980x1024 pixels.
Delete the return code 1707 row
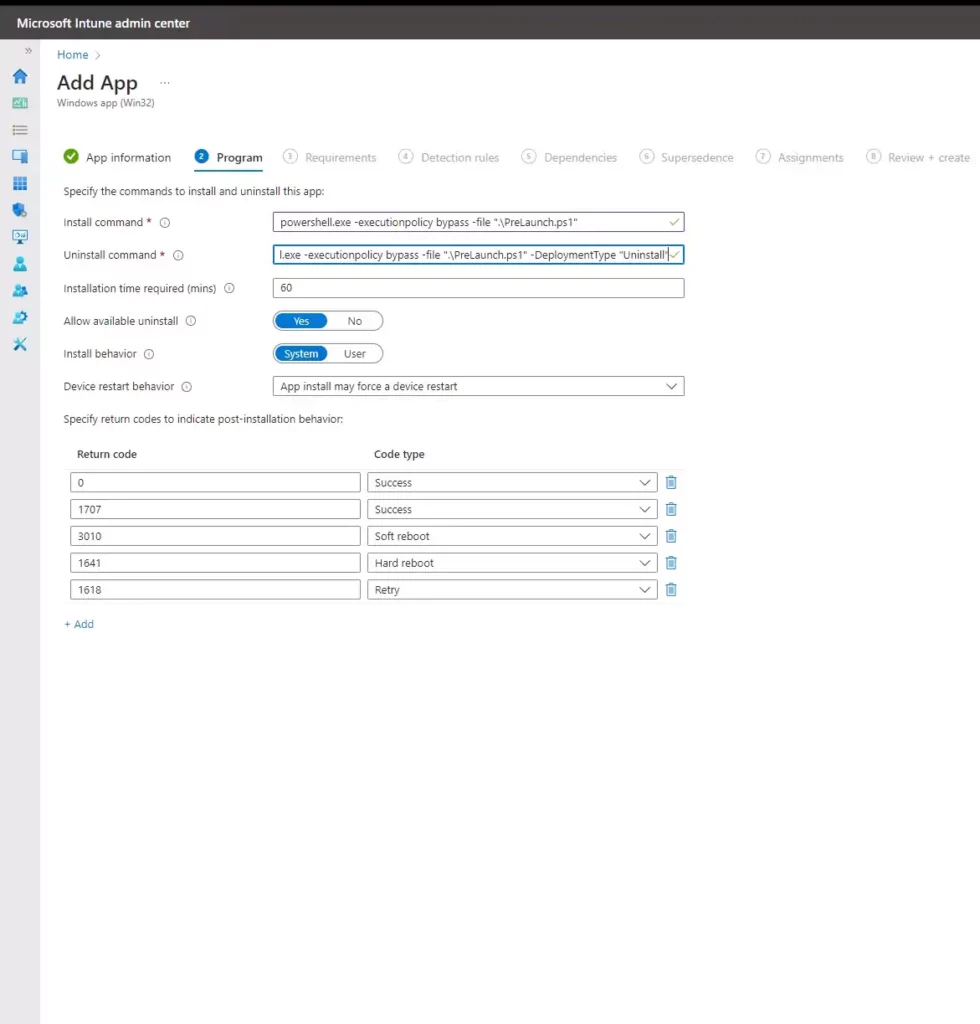[x=671, y=509]
